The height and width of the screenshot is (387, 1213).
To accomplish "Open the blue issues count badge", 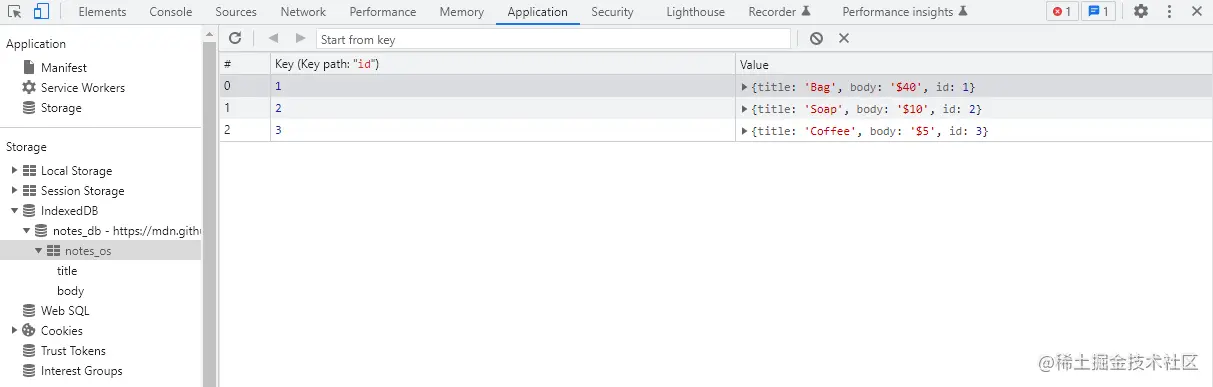I will coord(1099,12).
